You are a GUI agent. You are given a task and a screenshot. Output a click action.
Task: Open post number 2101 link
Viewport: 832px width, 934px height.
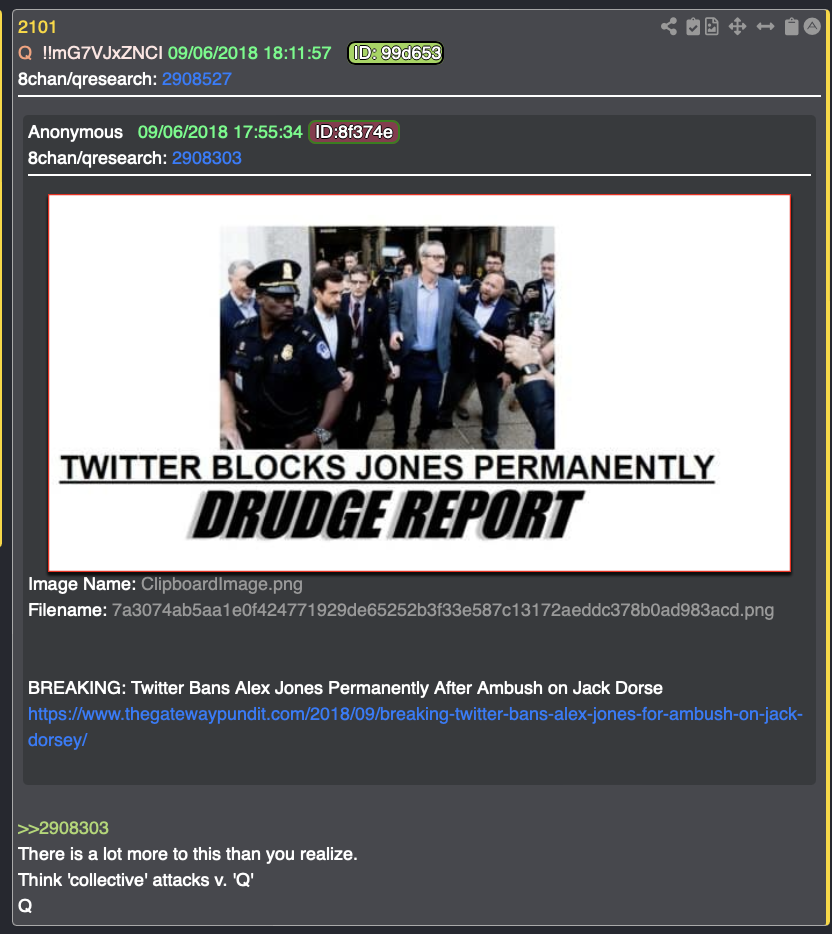(37, 27)
